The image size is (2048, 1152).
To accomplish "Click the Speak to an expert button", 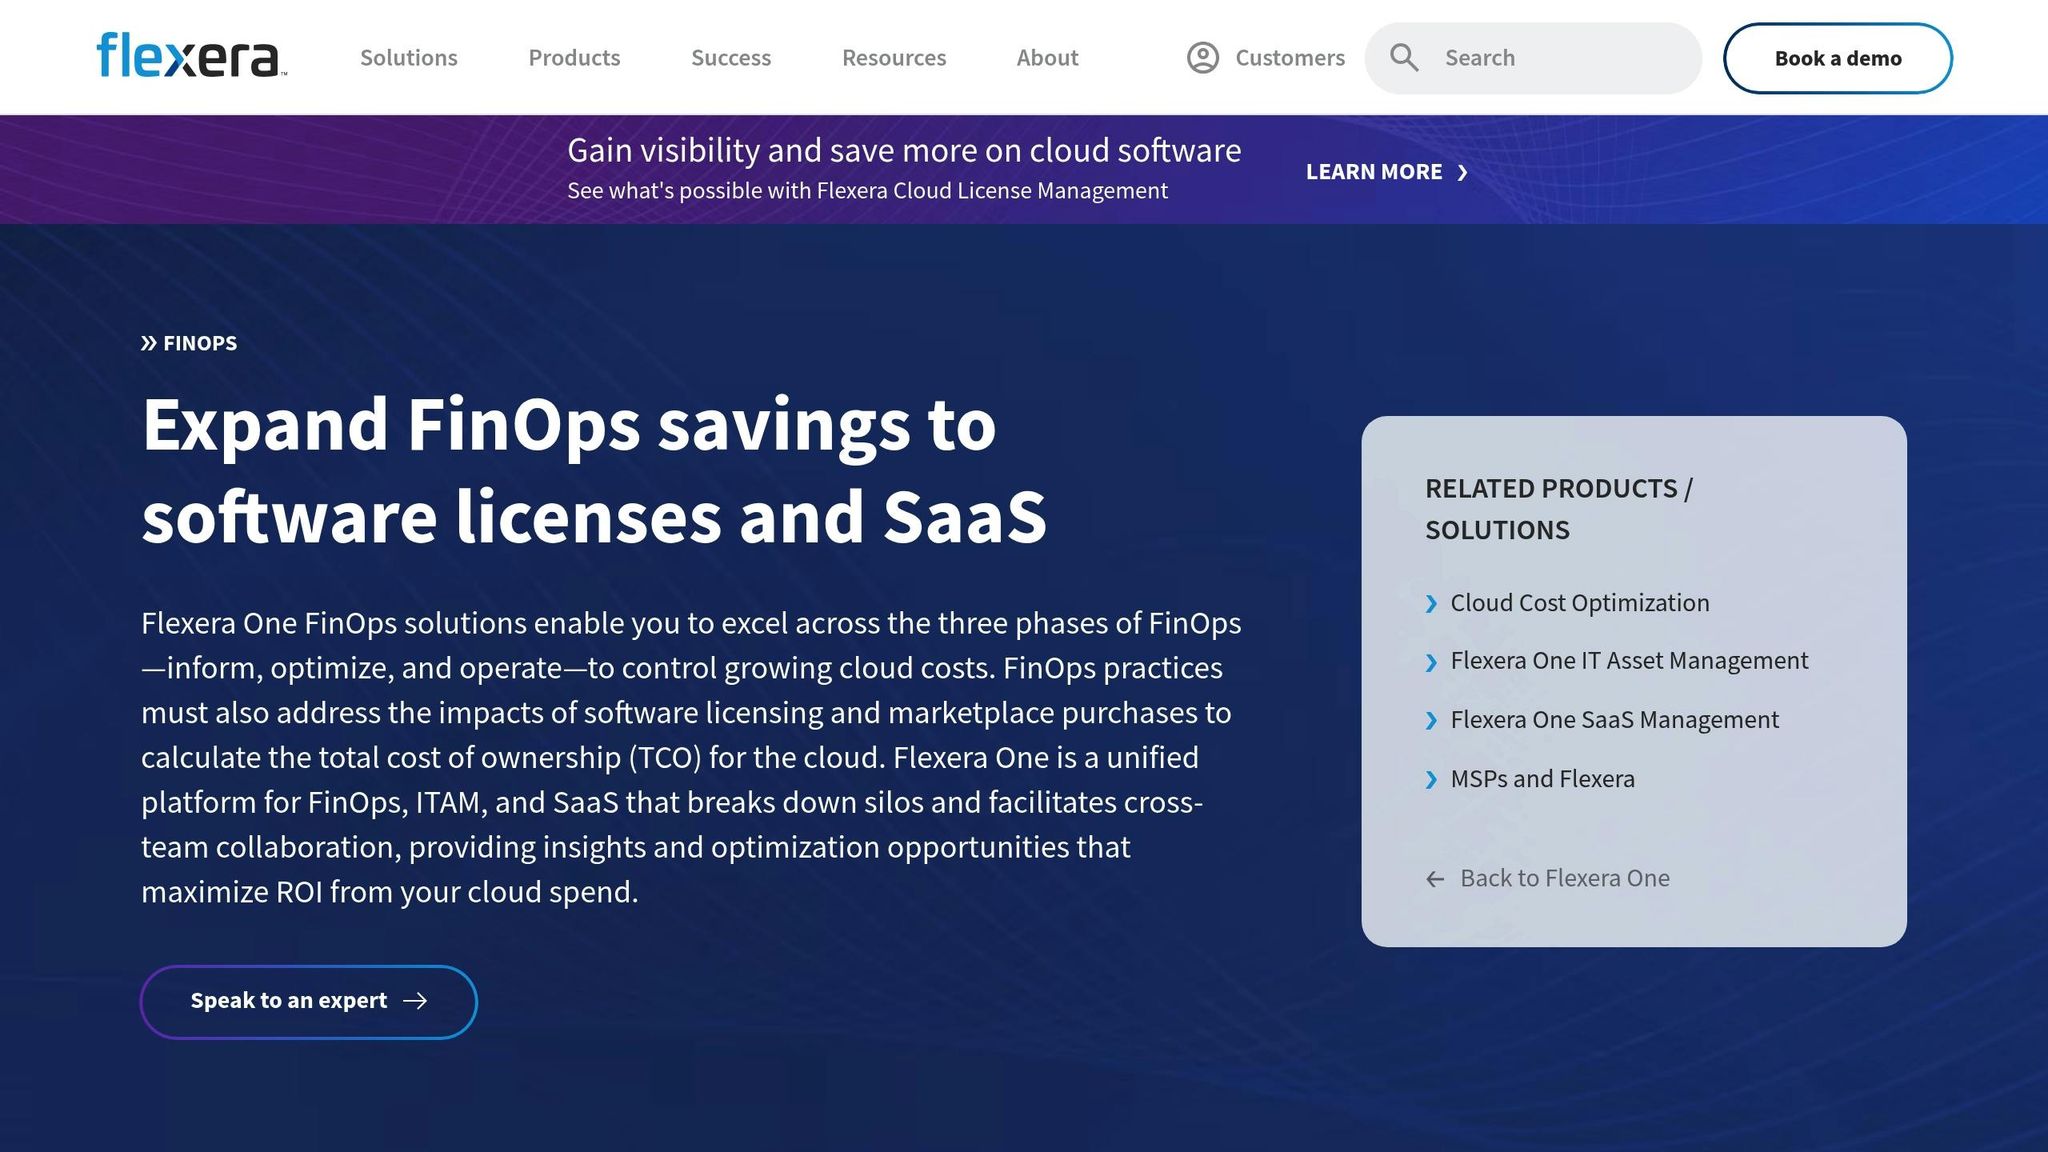I will (309, 1001).
